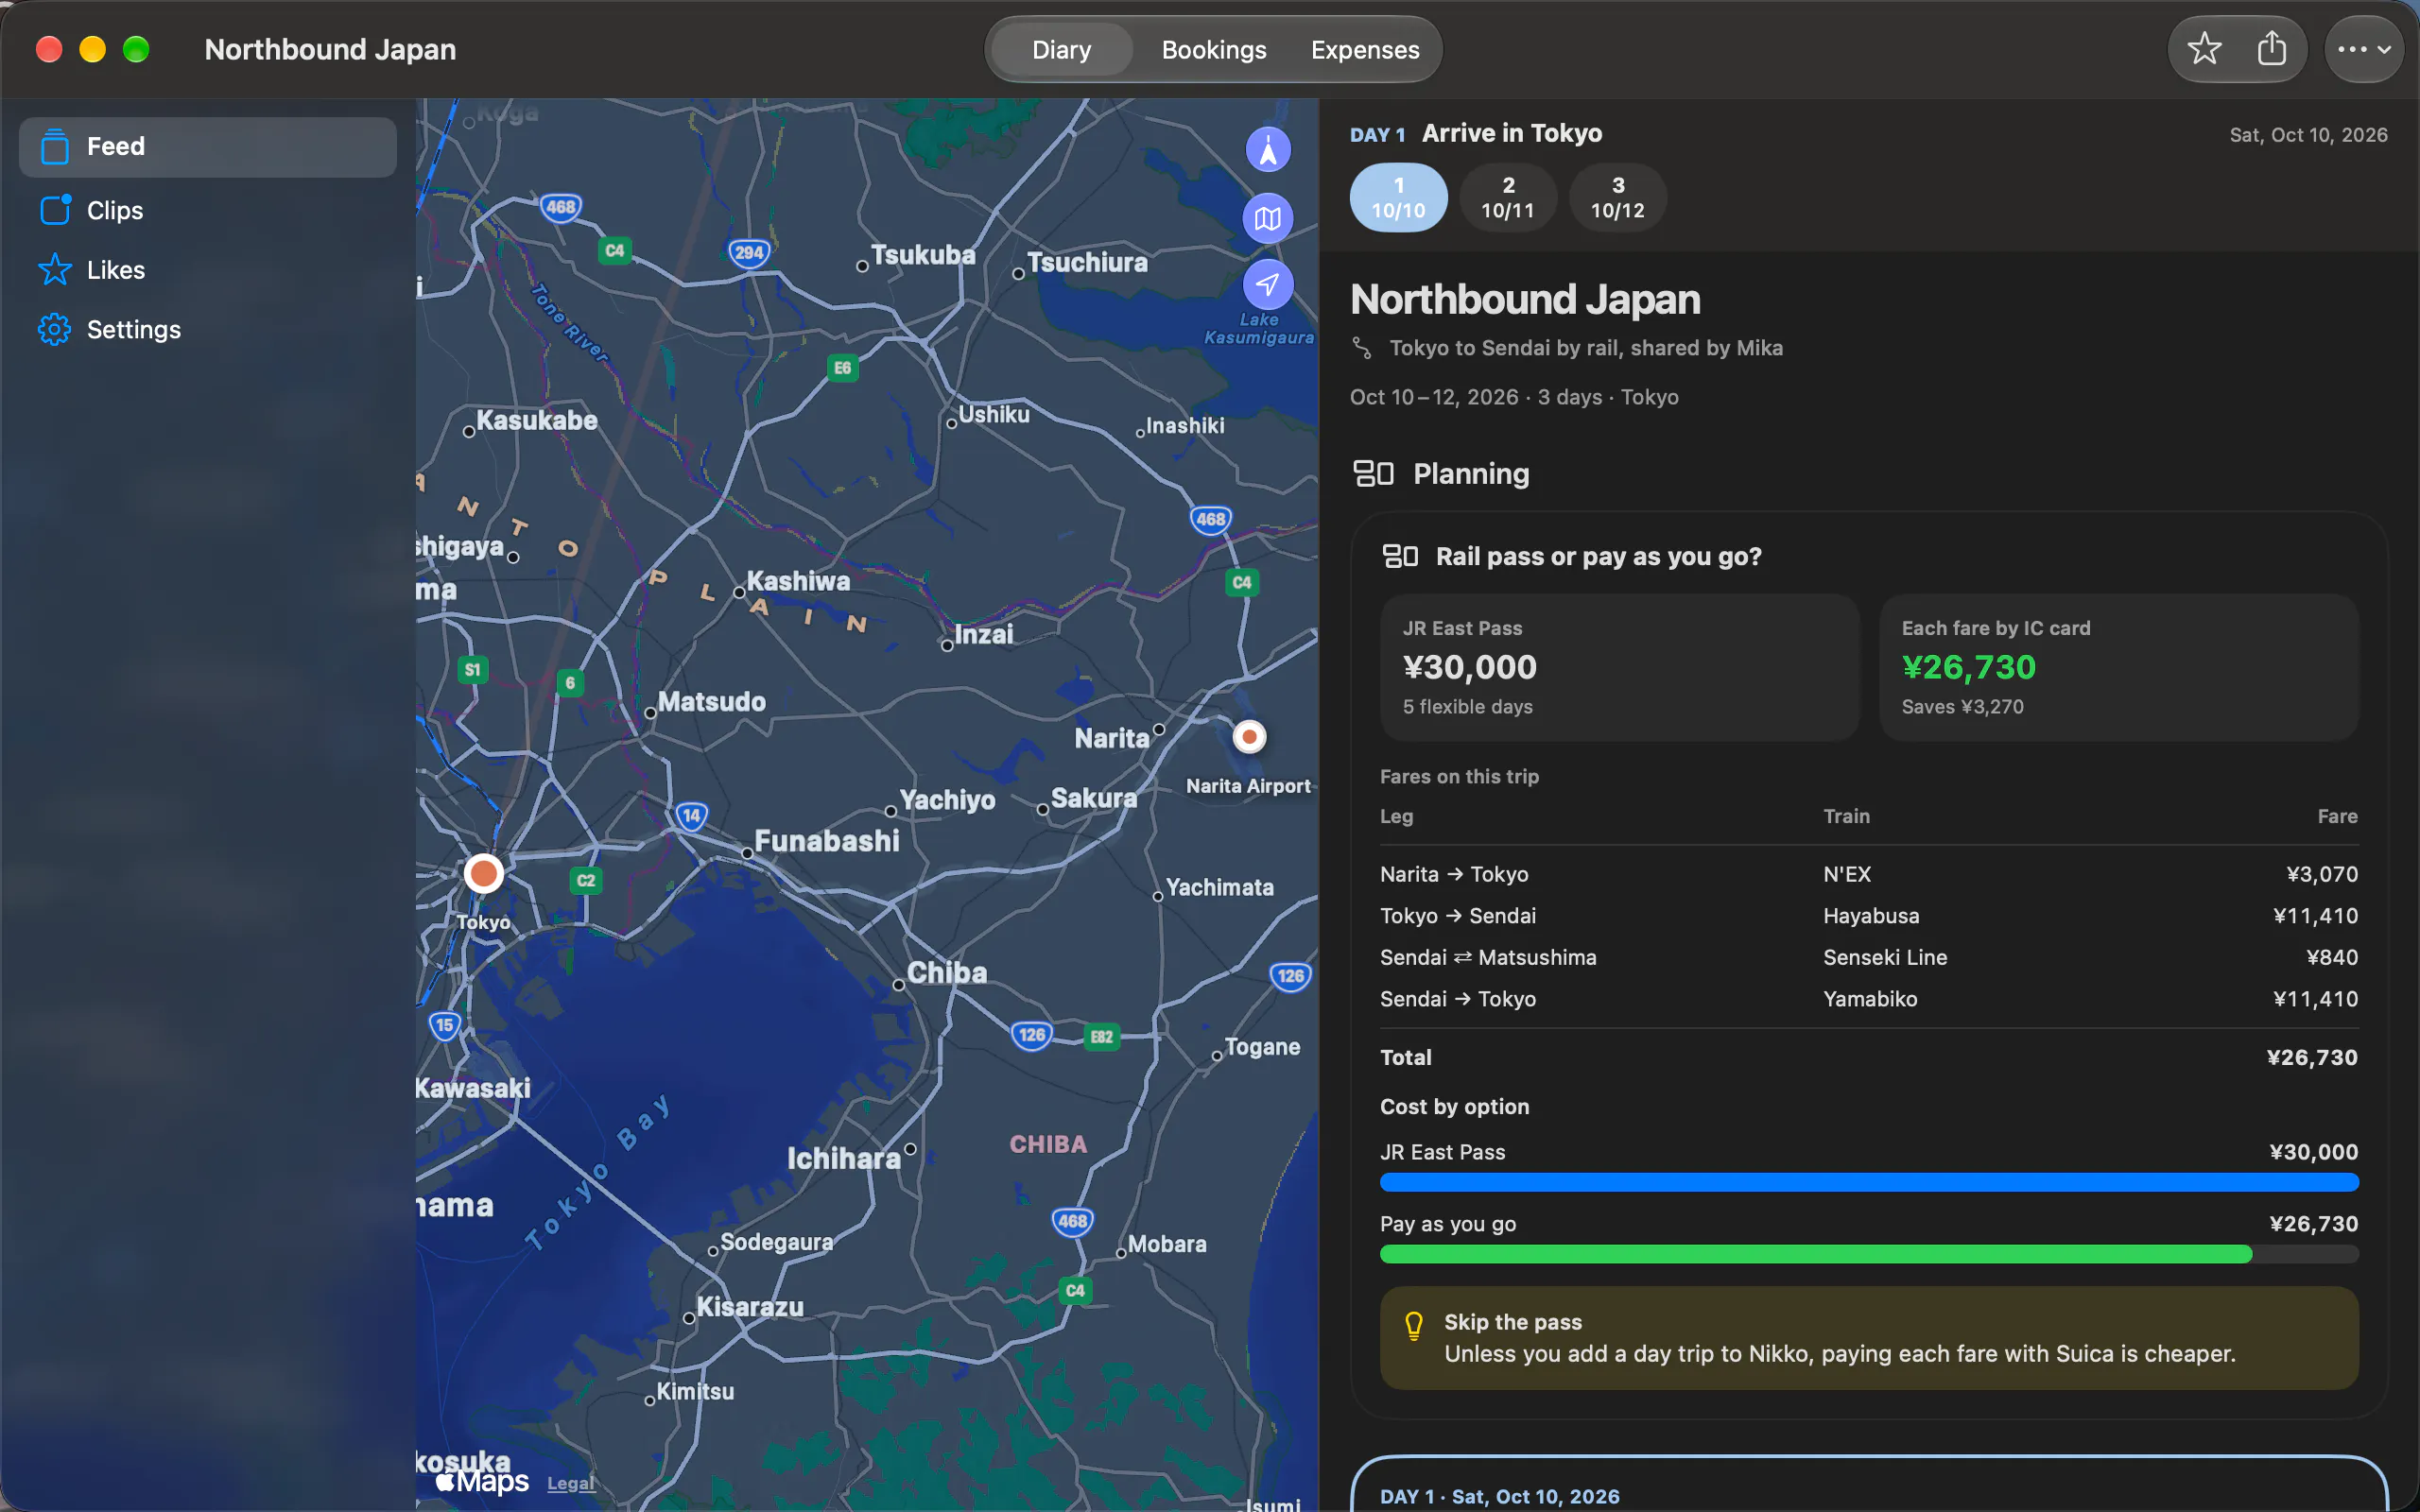Click the Saves ¥3,270 text

click(1962, 707)
